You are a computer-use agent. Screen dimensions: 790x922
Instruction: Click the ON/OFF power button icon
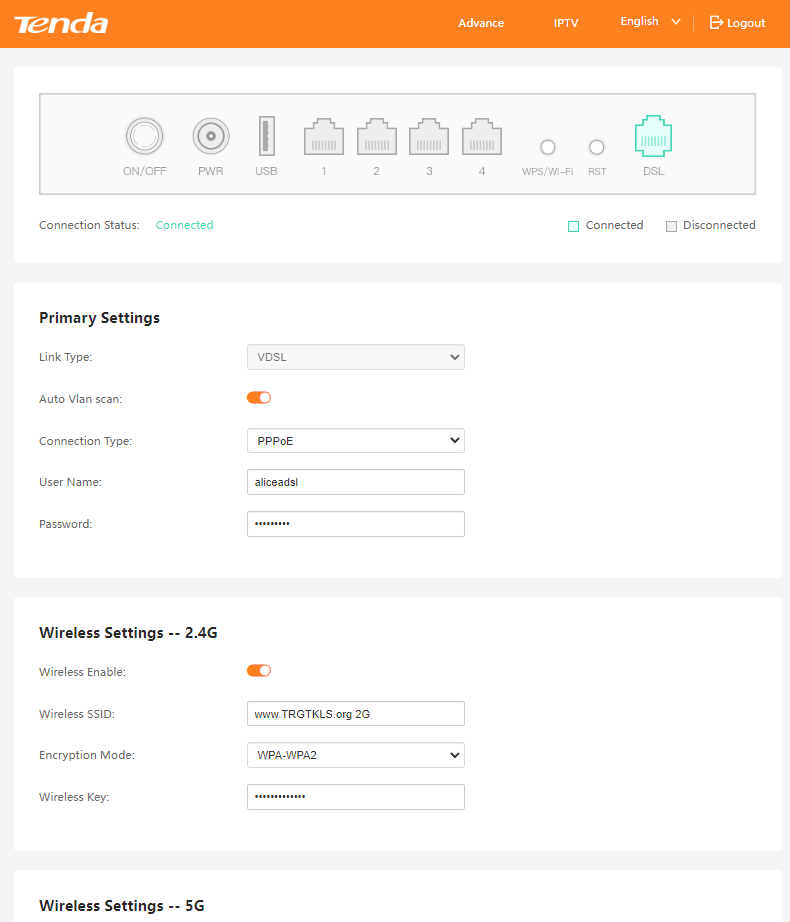pos(144,136)
